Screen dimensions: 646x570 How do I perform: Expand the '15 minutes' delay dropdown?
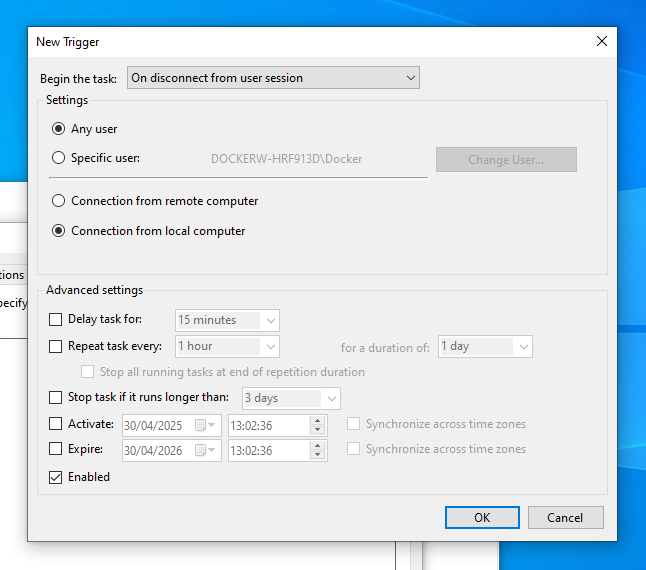(x=227, y=320)
